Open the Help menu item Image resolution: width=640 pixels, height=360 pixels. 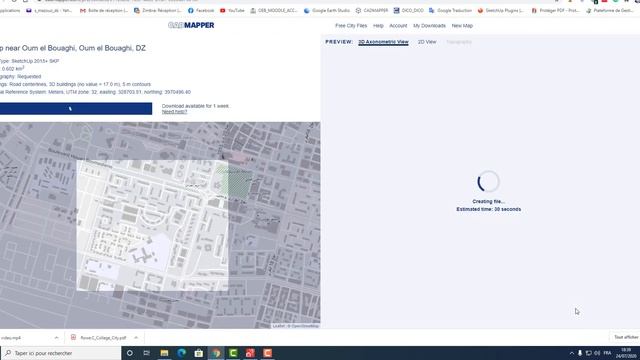[378, 26]
